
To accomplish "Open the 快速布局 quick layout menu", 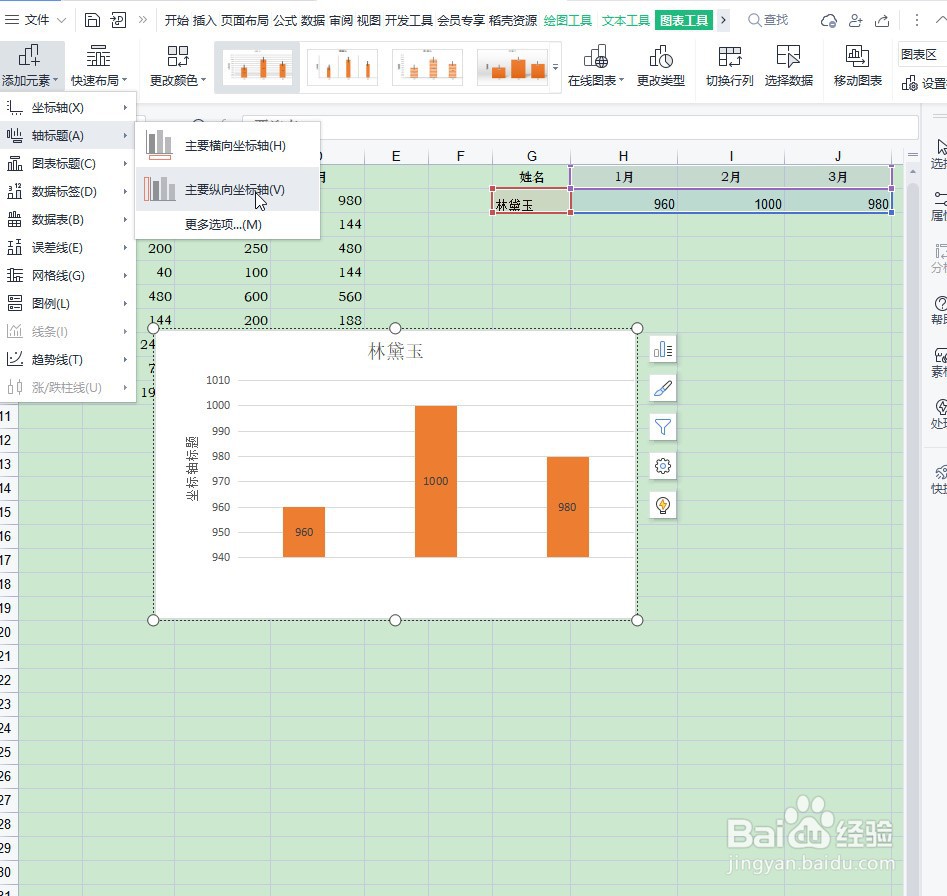I will pos(99,65).
